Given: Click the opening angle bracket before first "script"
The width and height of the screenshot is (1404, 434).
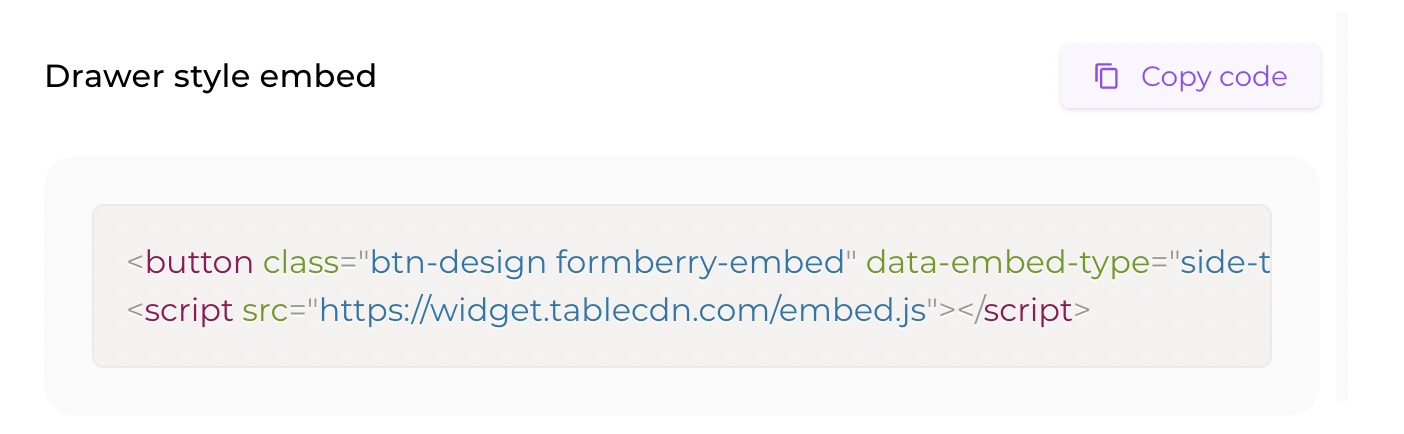Looking at the screenshot, I should coord(135,311).
